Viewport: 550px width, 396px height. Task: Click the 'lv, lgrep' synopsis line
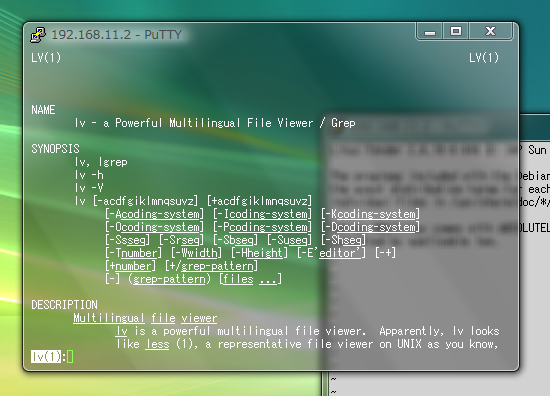pos(101,162)
